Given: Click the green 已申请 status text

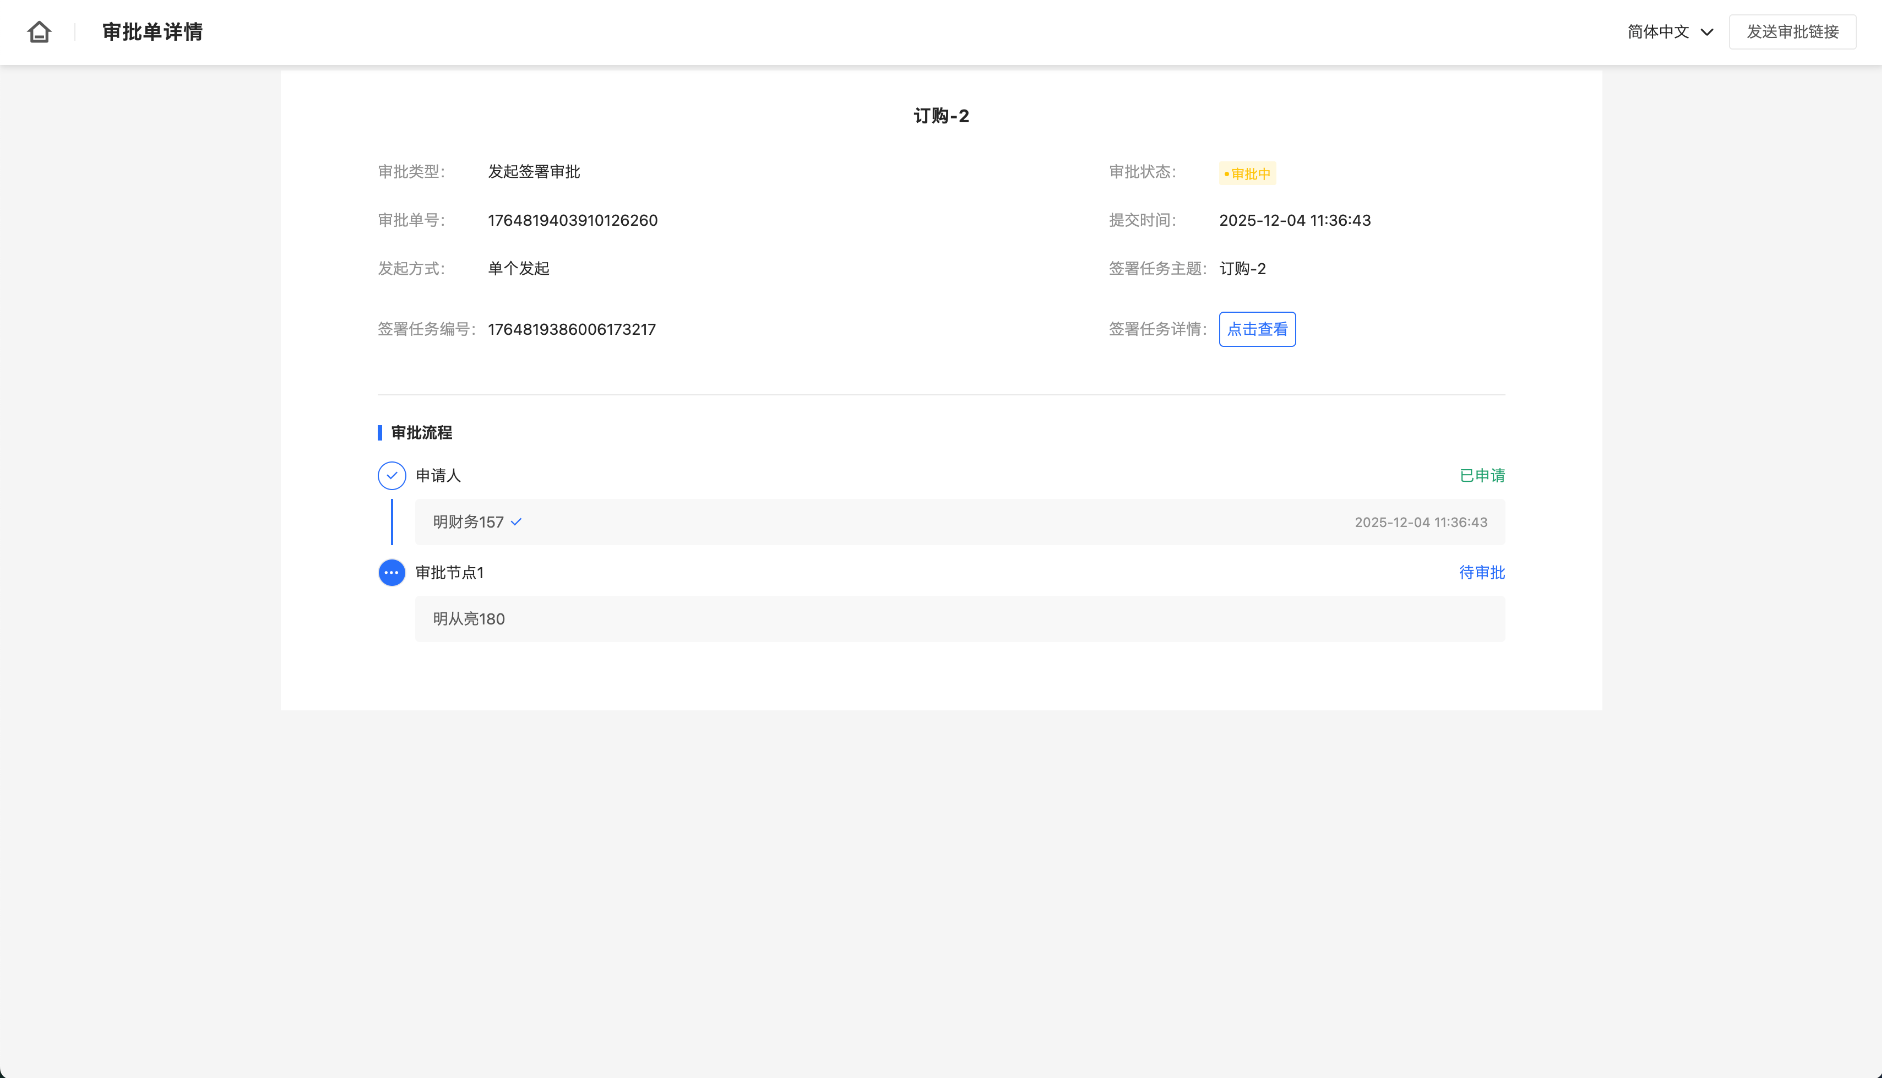Looking at the screenshot, I should [x=1482, y=476].
